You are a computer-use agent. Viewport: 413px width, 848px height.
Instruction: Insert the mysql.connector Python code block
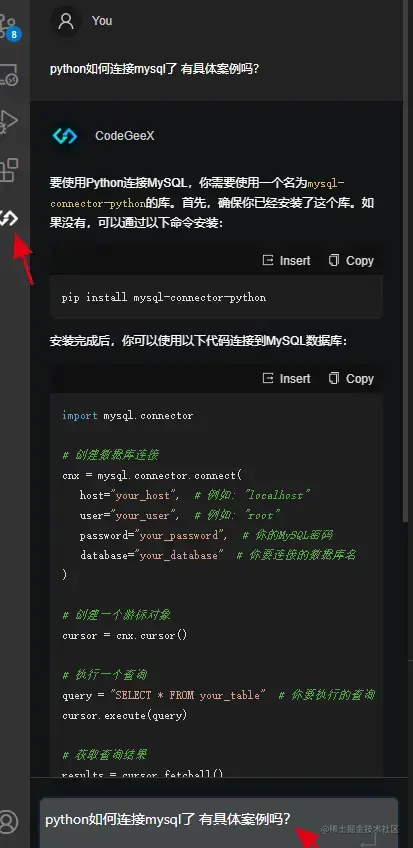287,379
